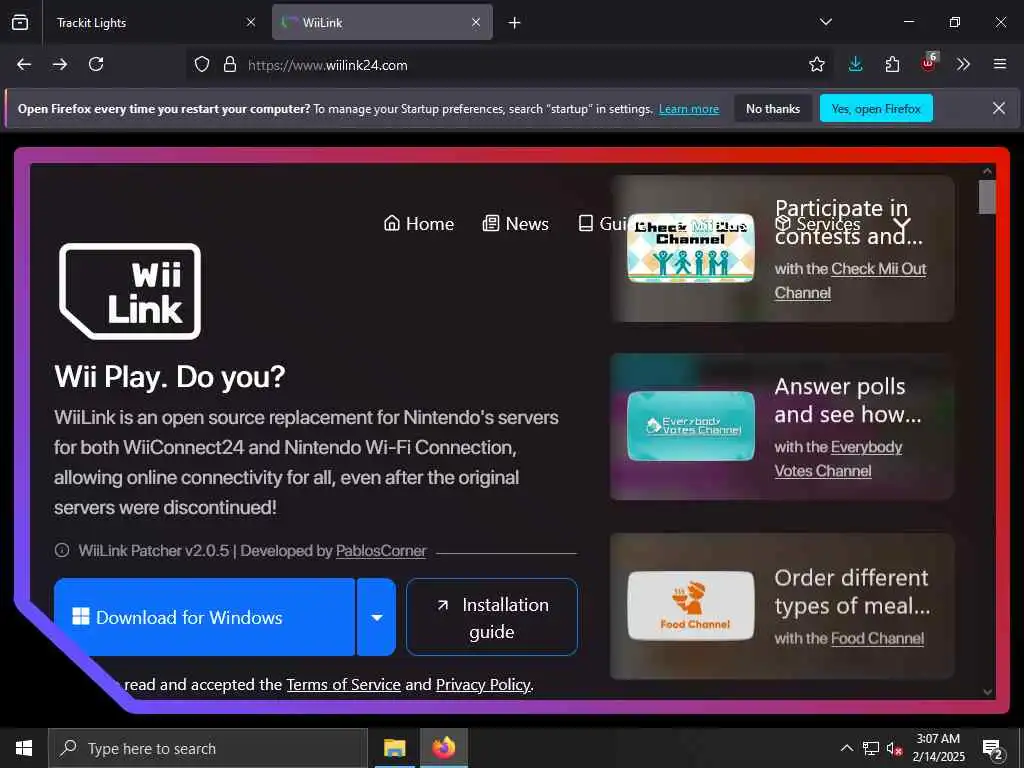The image size is (1024, 768).
Task: Open the Firefox downloads panel
Action: (856, 64)
